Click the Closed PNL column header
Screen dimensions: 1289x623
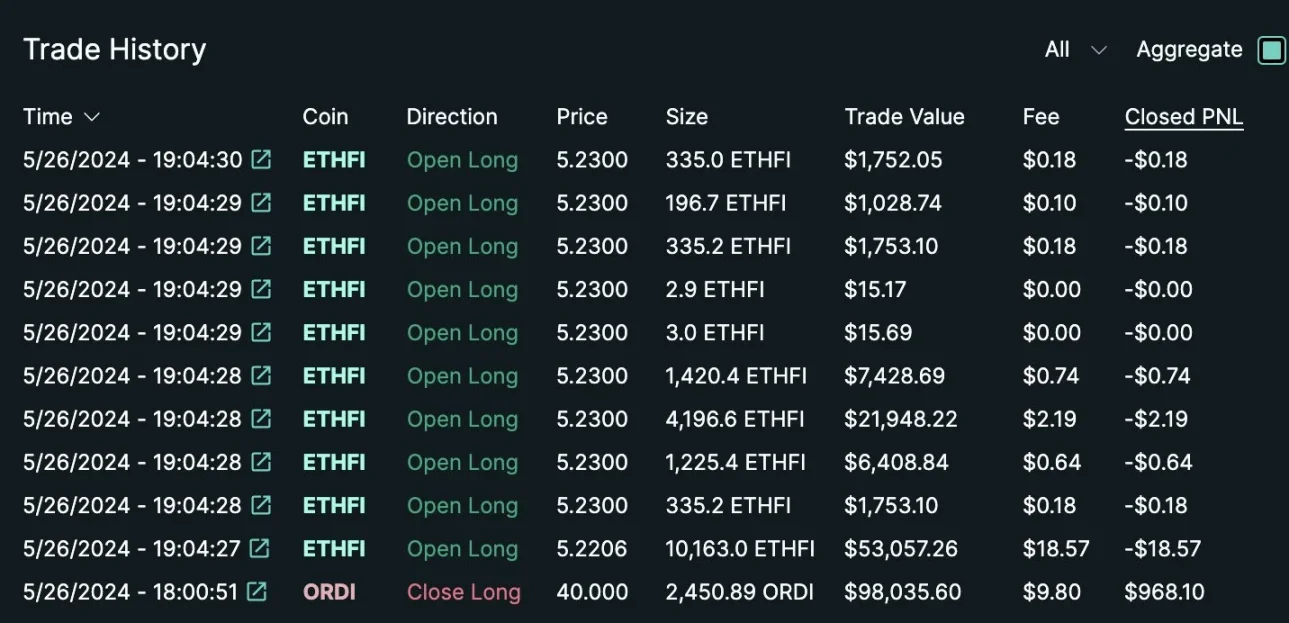[1183, 117]
